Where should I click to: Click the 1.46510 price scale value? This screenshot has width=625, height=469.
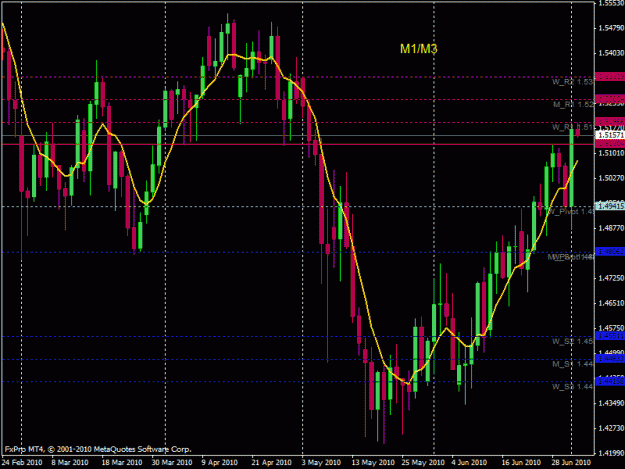pyautogui.click(x=611, y=303)
